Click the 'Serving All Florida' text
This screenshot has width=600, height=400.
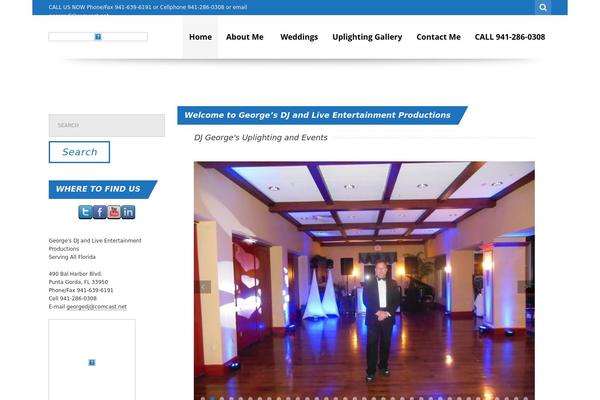(72, 257)
